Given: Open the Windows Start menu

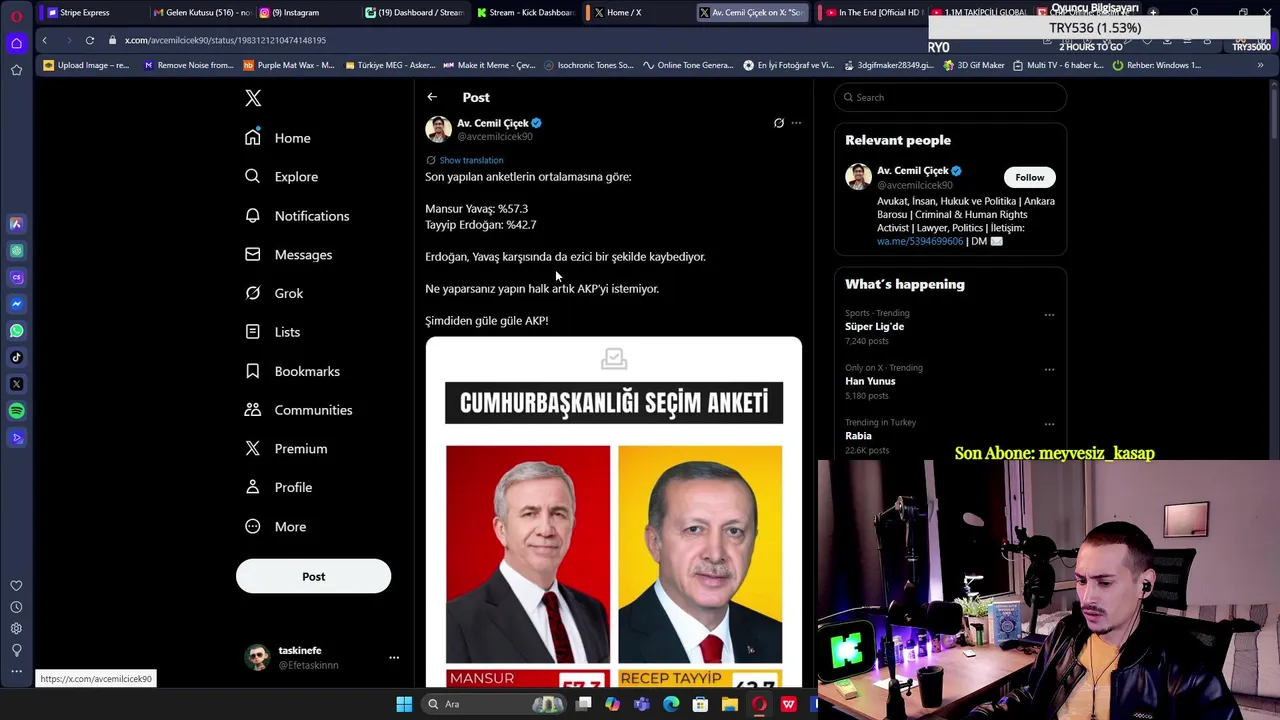Looking at the screenshot, I should pos(404,704).
